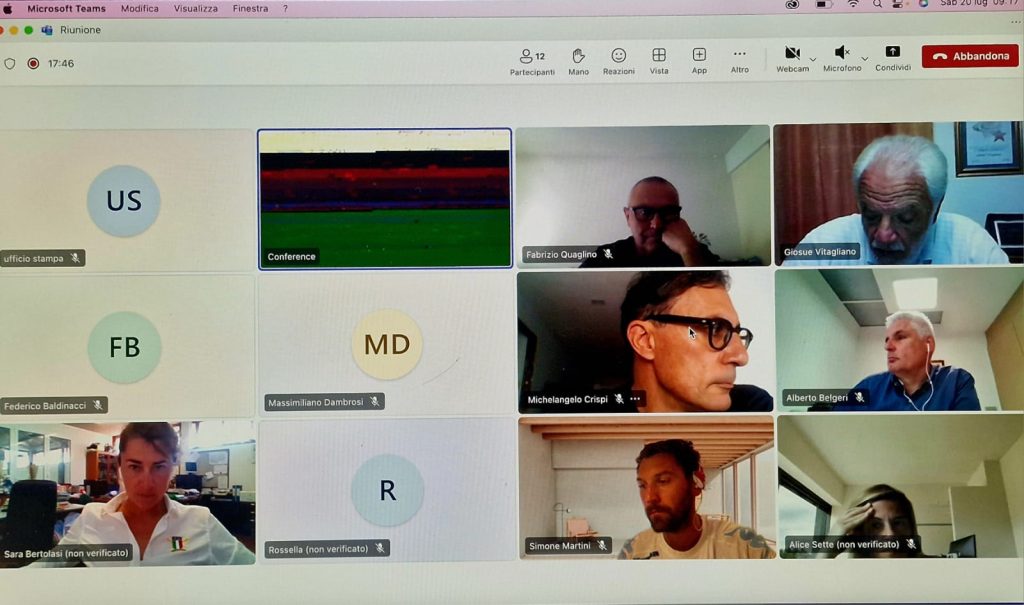Click muted mic icon on Federico Baldinacci
The height and width of the screenshot is (605, 1024).
tap(97, 405)
